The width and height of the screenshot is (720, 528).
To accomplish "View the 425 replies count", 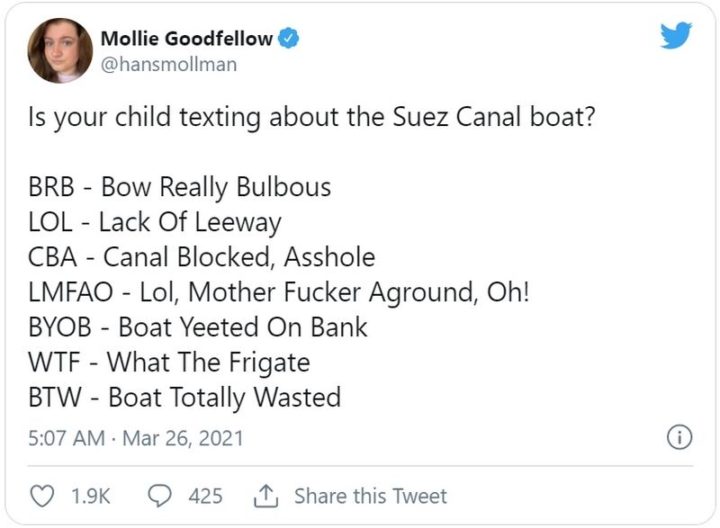I will click(x=205, y=496).
